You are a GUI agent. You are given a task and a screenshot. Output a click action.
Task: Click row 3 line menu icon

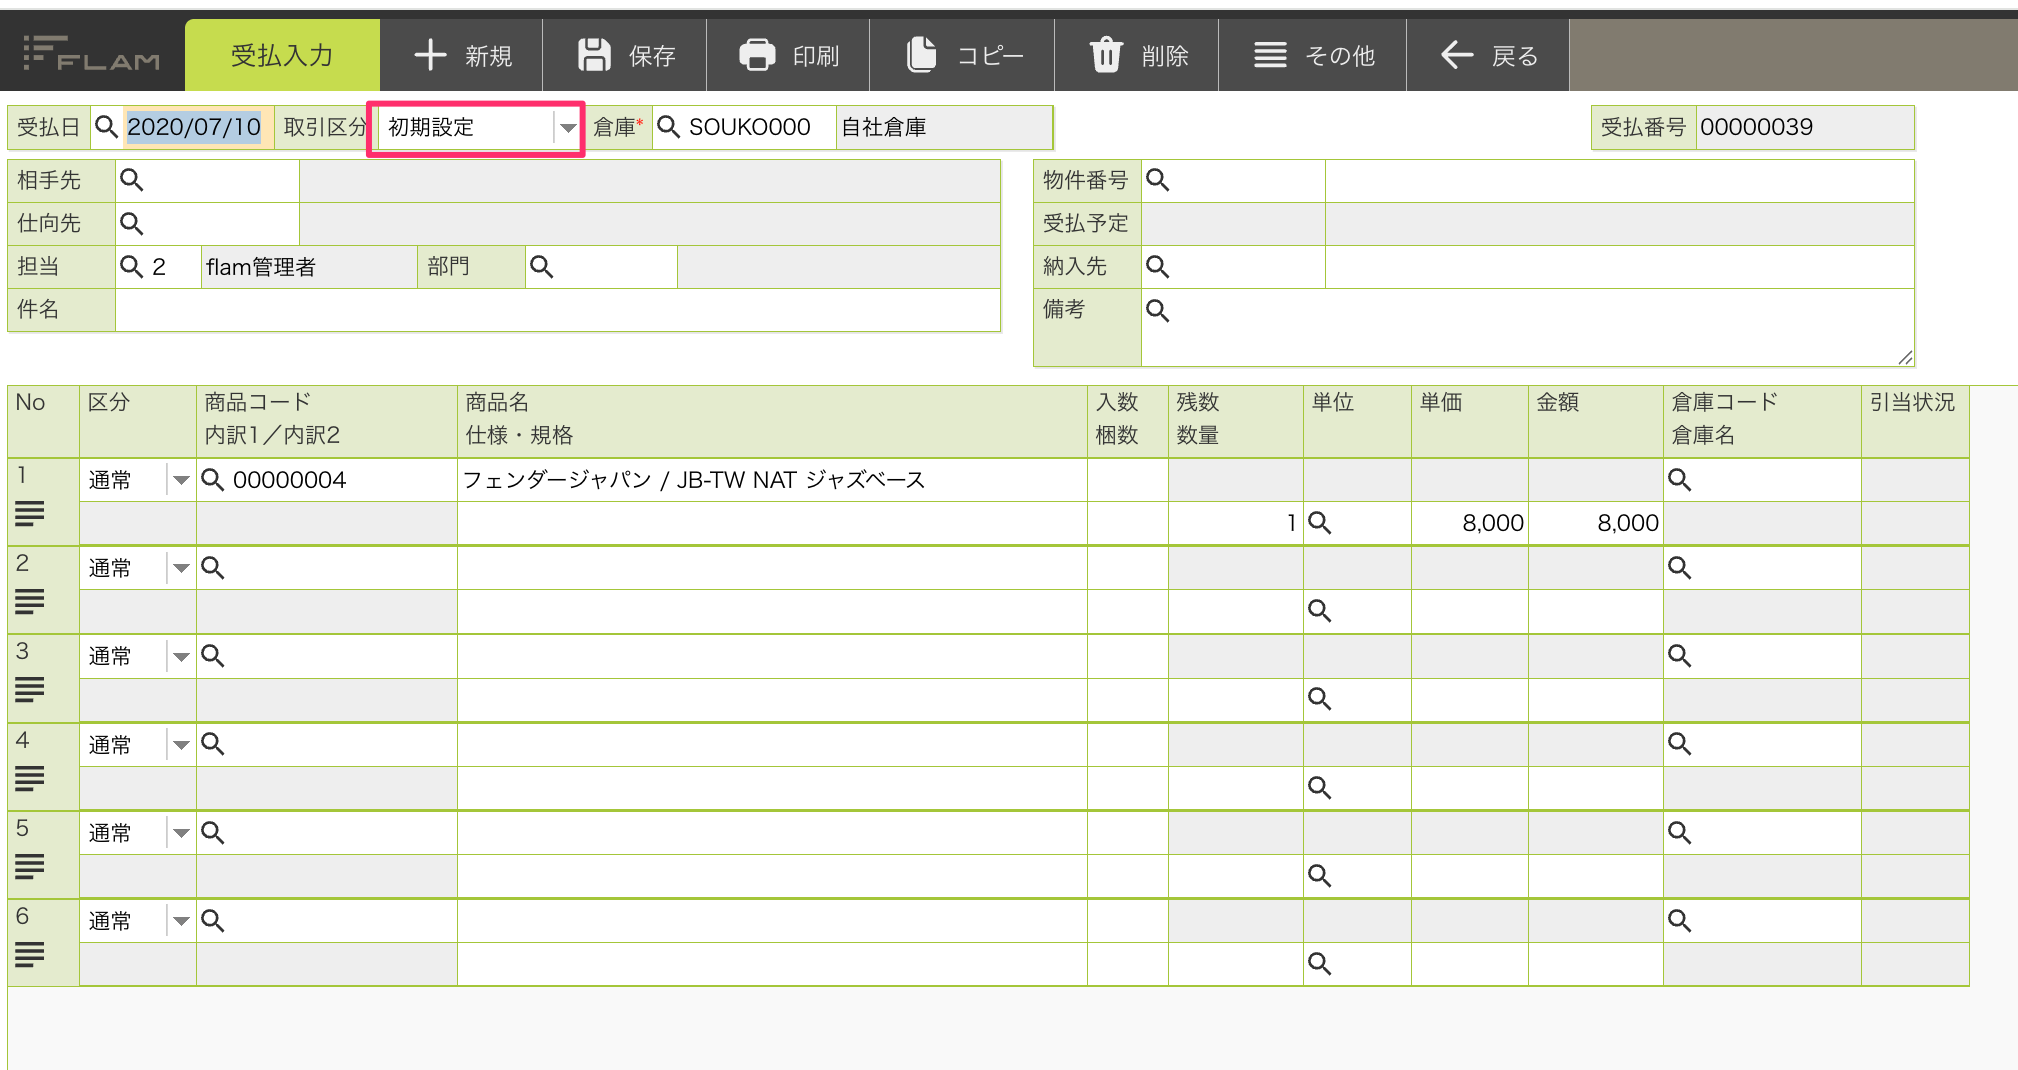(30, 690)
